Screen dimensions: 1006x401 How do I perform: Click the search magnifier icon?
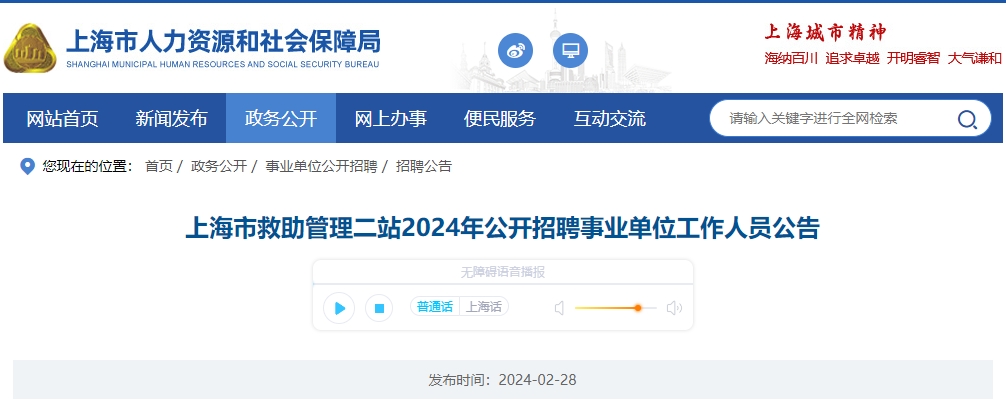point(967,119)
